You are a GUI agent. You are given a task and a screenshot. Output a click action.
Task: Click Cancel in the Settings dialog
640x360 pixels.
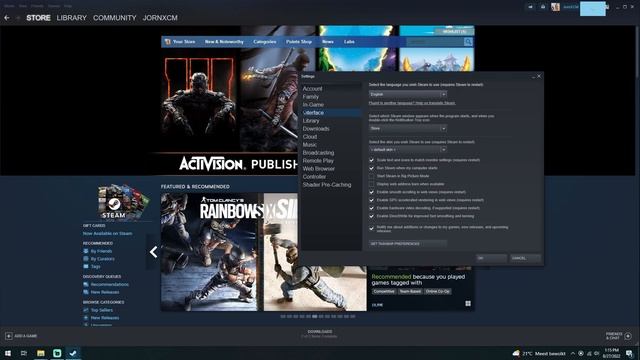tap(526, 258)
